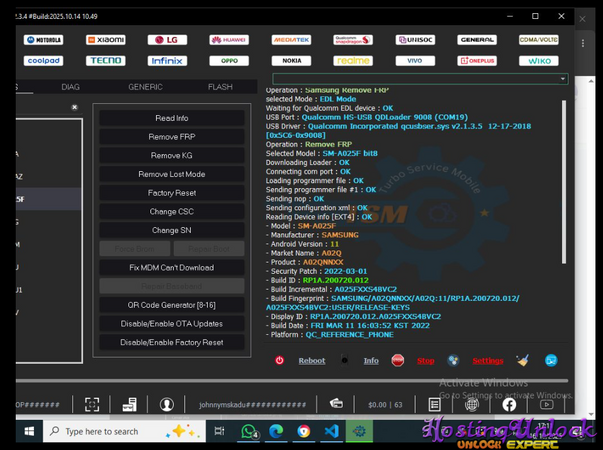Open WhatsApp from the taskbar
Screen dimensions: 603x450
point(250,432)
